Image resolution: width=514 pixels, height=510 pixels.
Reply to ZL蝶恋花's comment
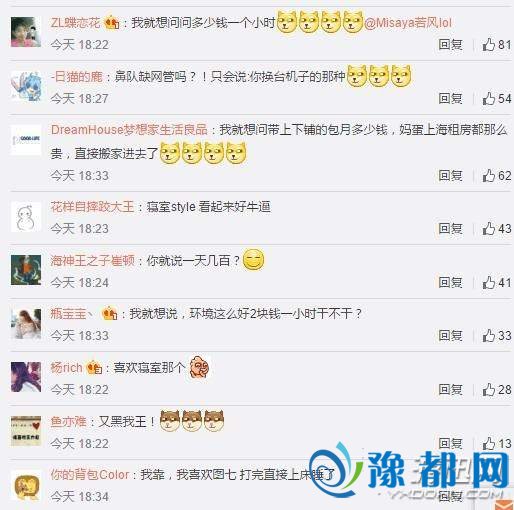tap(450, 44)
